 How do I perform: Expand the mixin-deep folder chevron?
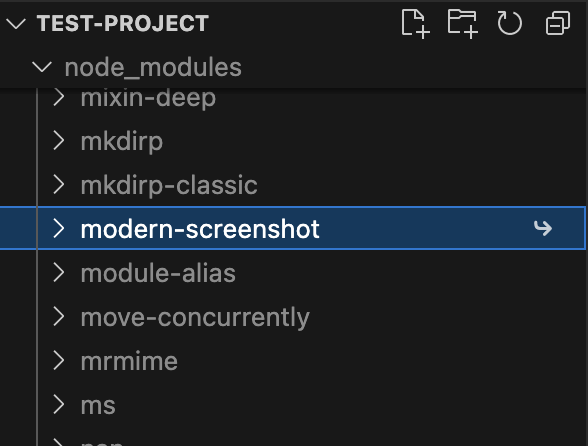pos(58,97)
